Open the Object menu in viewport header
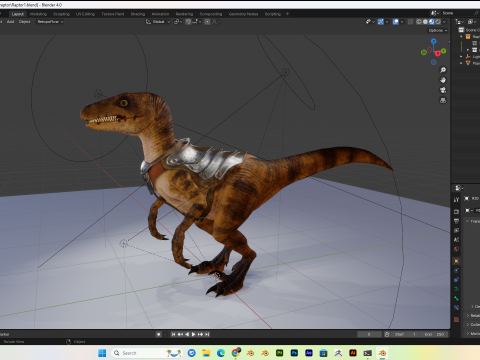Image resolution: width=480 pixels, height=360 pixels. click(24, 22)
